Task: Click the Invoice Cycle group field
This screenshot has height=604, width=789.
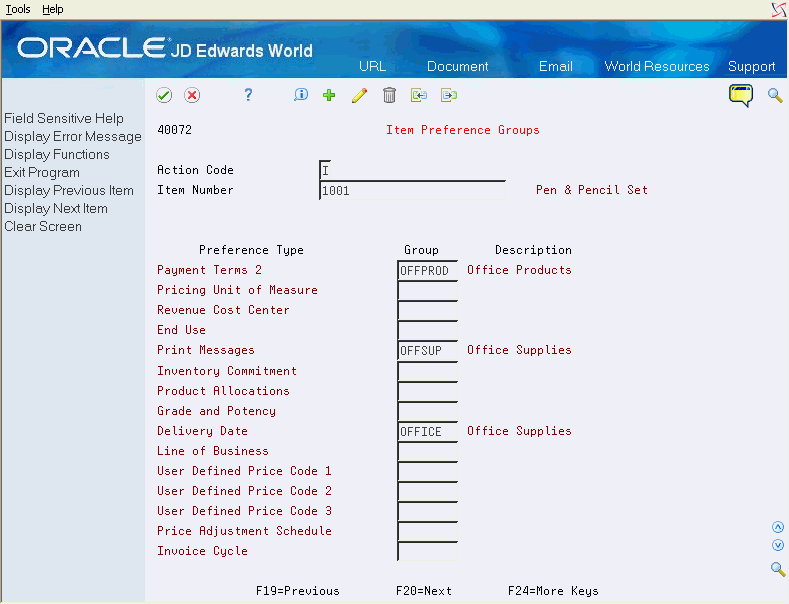Action: click(427, 552)
